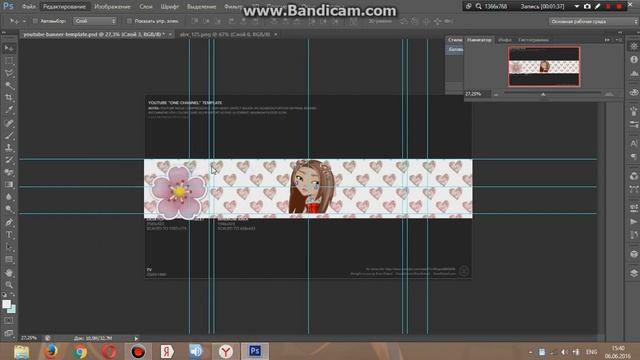
Task: Open the Файл menu
Action: [x=29, y=7]
